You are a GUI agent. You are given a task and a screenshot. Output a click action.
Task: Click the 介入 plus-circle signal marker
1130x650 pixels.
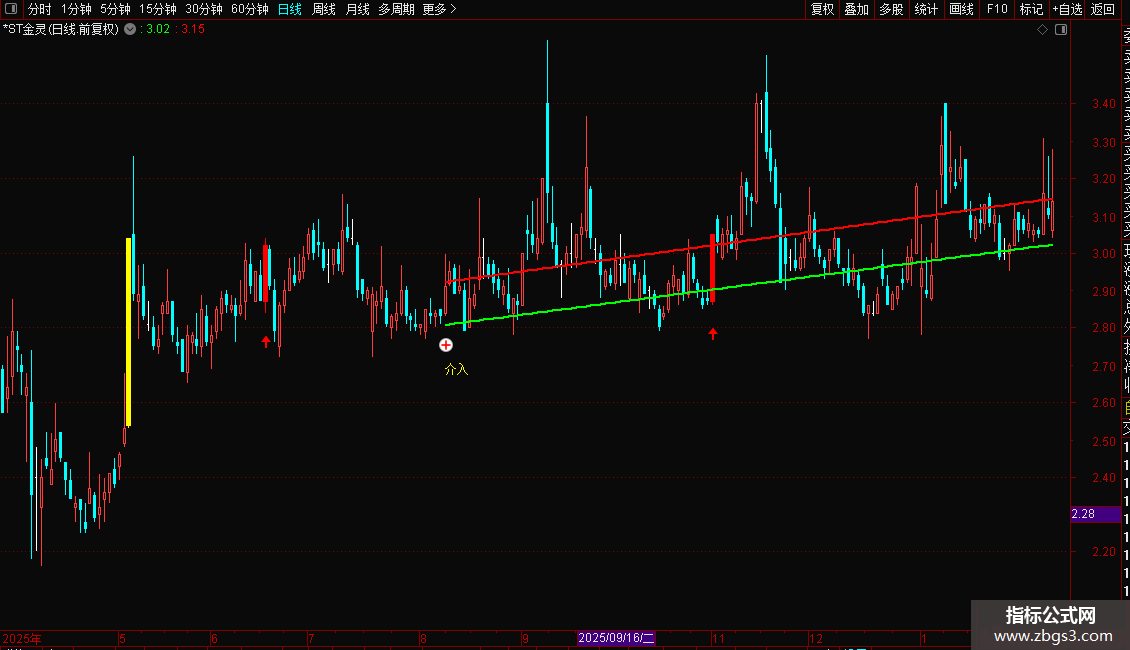coord(446,345)
